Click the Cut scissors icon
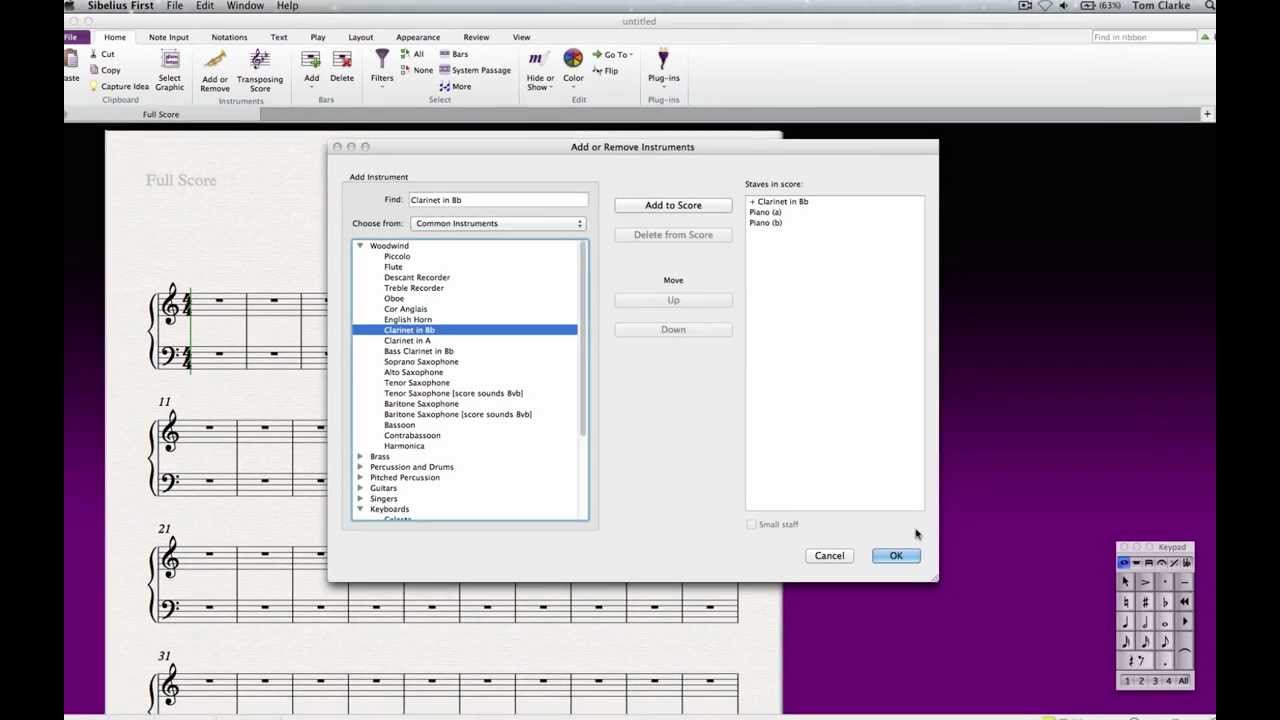1280x720 pixels. click(x=94, y=54)
